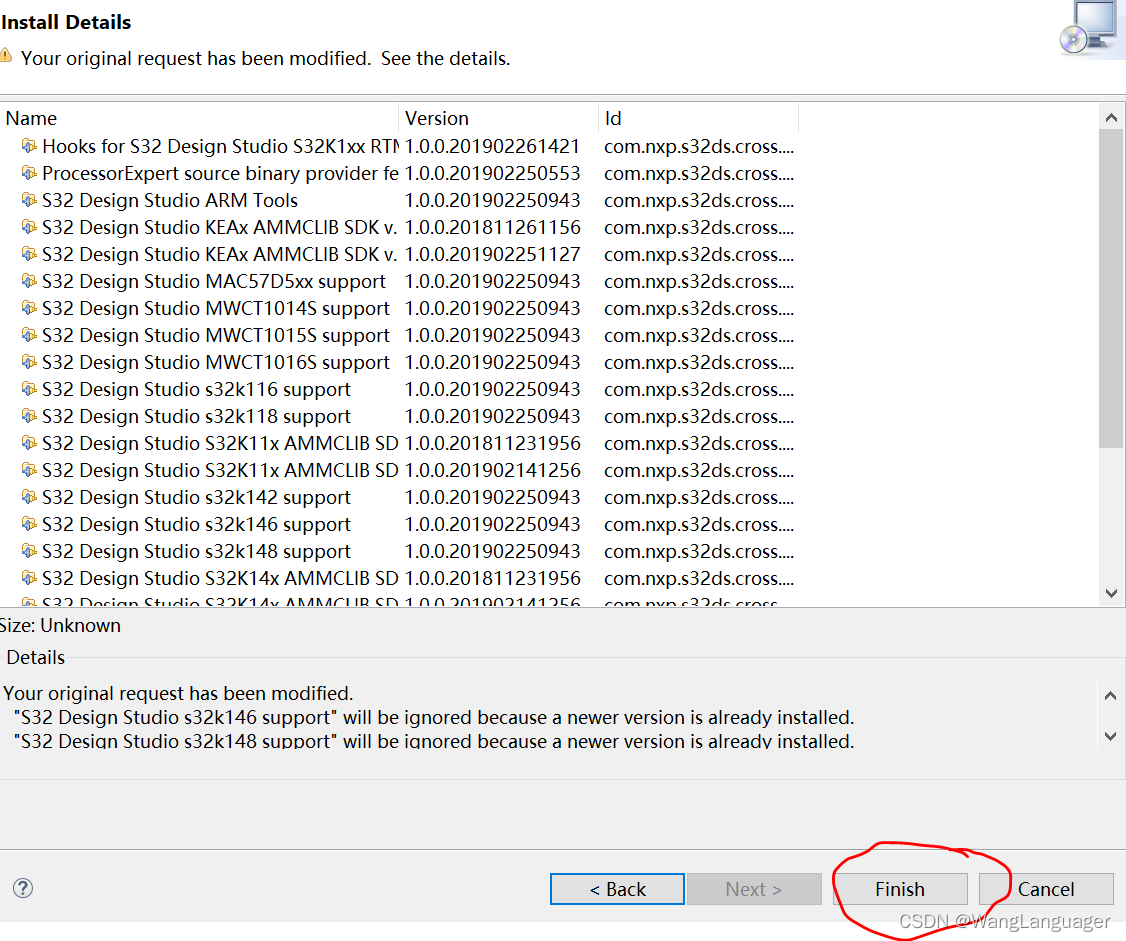
Task: Select 'S32 Design Studio s32k148 support' list row
Action: (196, 552)
